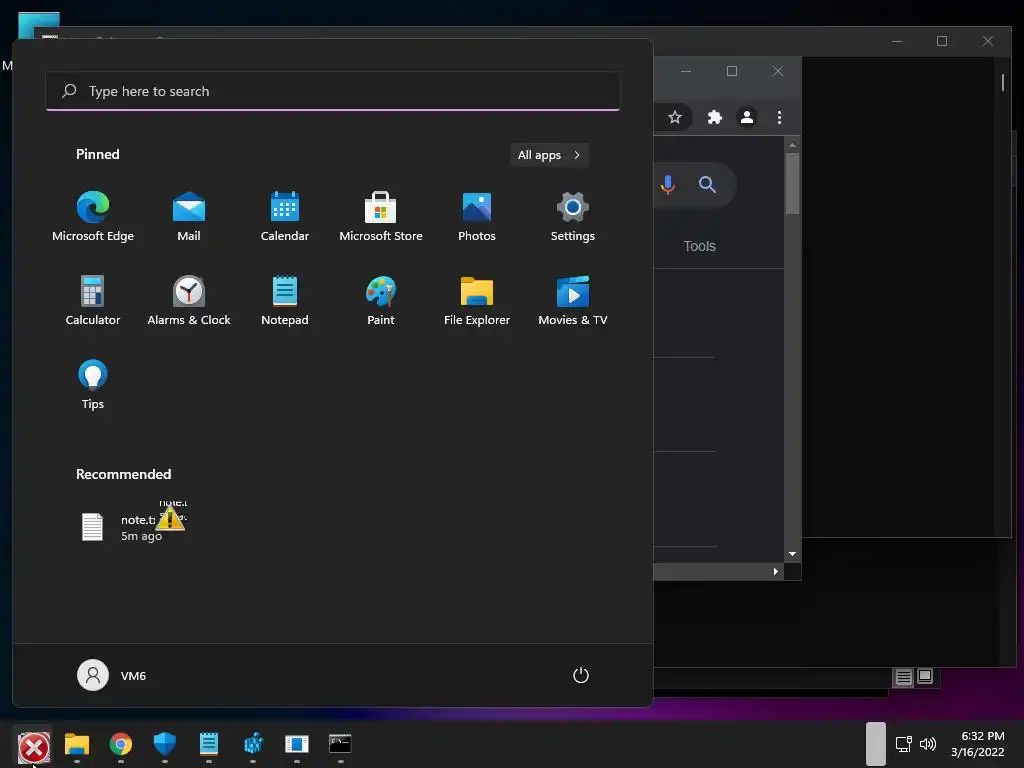This screenshot has width=1024, height=768.
Task: Click the list view icon in back window
Action: coord(903,677)
